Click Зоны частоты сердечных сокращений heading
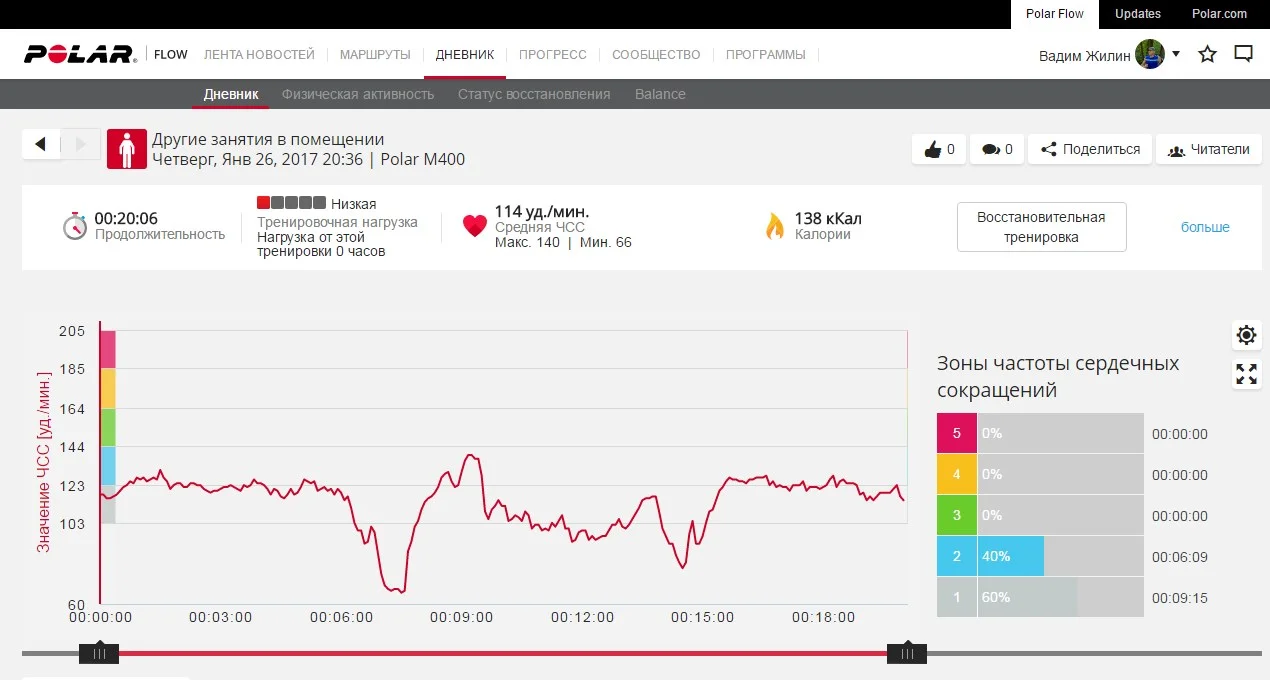1270x680 pixels. (x=1058, y=376)
